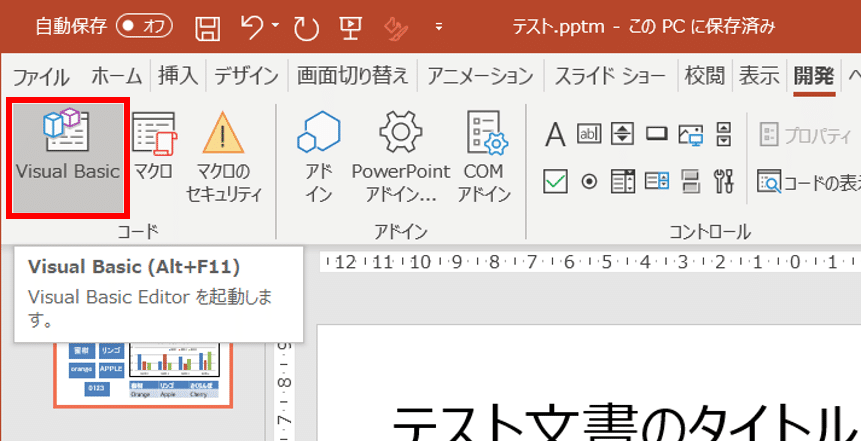861x441 pixels.
Task: Click the Save floppy disk icon
Action: 208,27
